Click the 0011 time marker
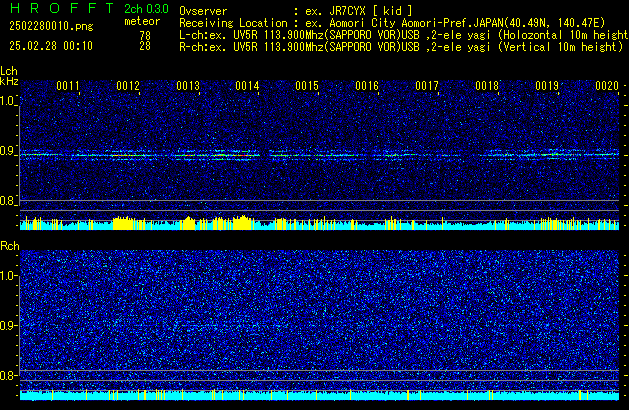 (x=68, y=86)
